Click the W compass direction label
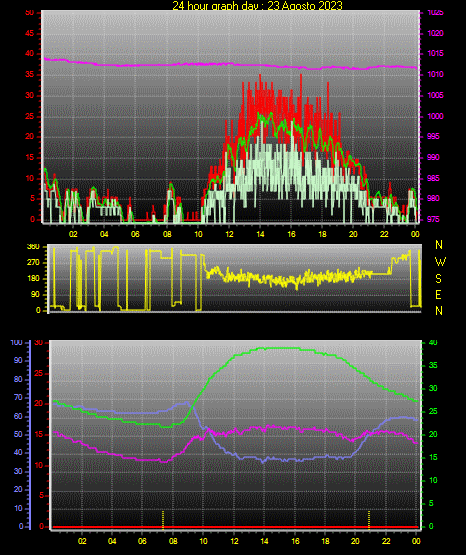Screen dimensions: 466x555 440,262
